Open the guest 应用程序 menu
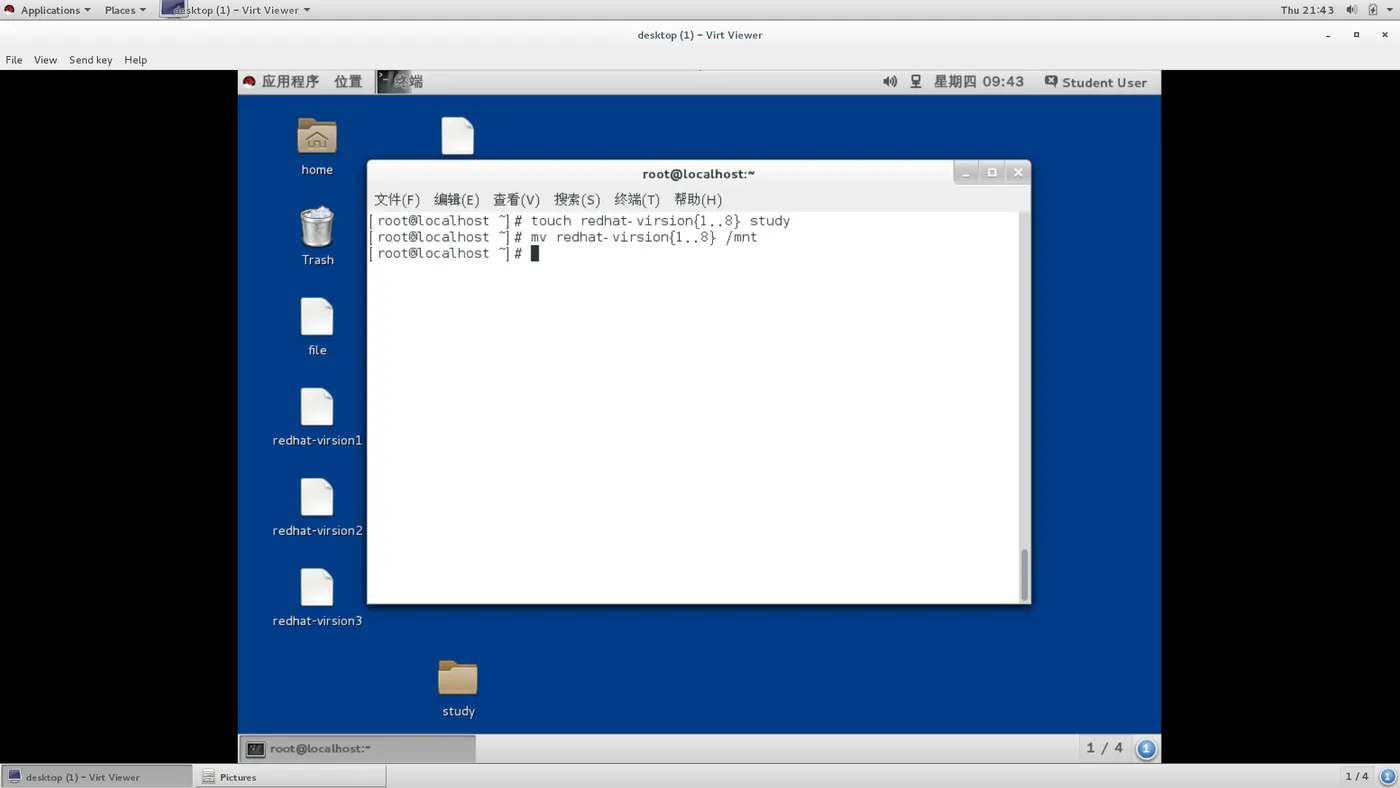 pos(290,82)
